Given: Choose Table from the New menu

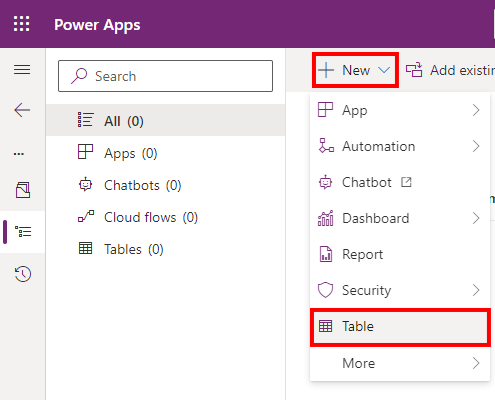Looking at the screenshot, I should coord(400,327).
